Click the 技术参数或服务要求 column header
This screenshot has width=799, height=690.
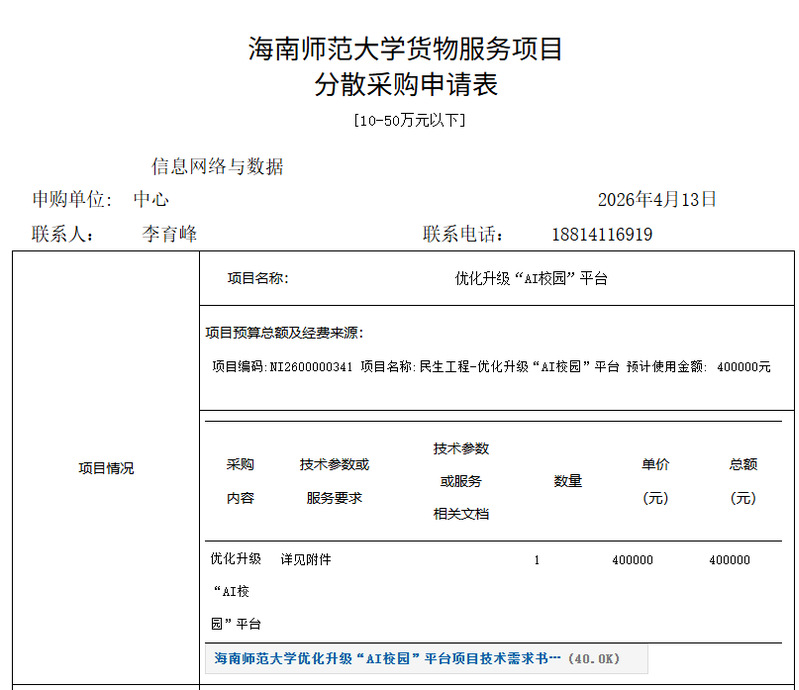[334, 481]
